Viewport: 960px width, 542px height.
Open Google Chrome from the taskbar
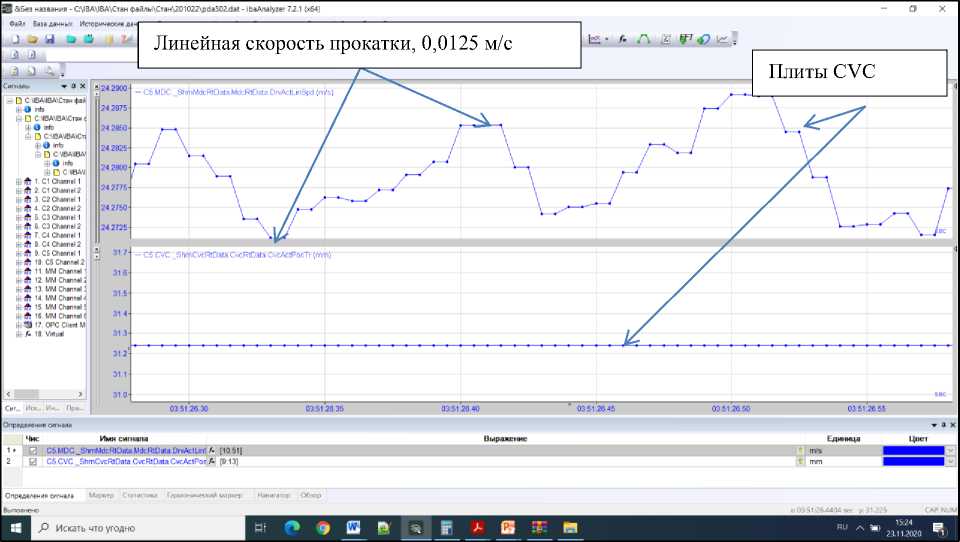coord(323,527)
